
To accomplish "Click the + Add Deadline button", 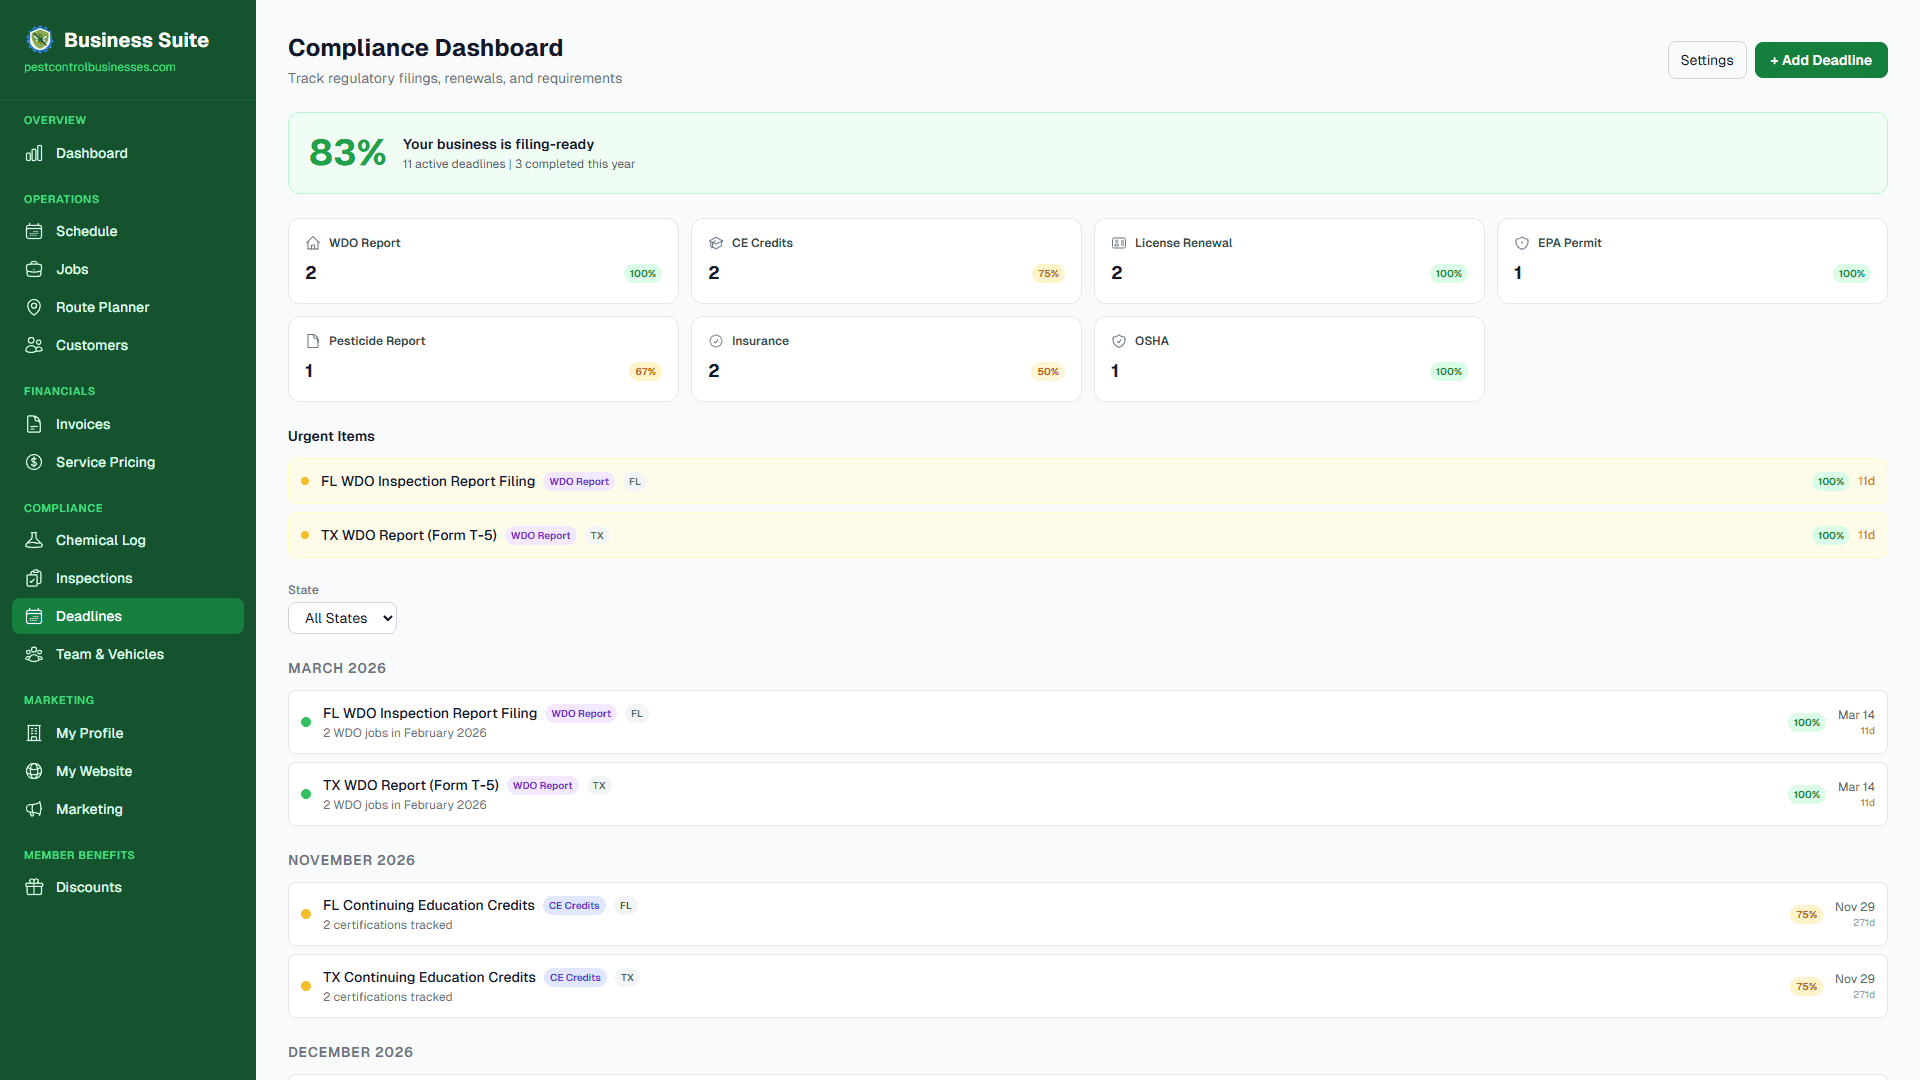I will (x=1820, y=59).
